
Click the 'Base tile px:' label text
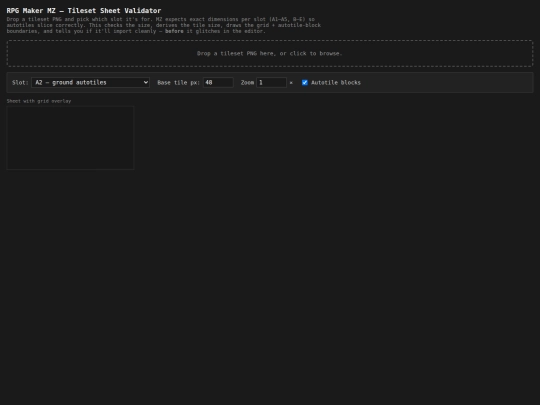(x=178, y=82)
